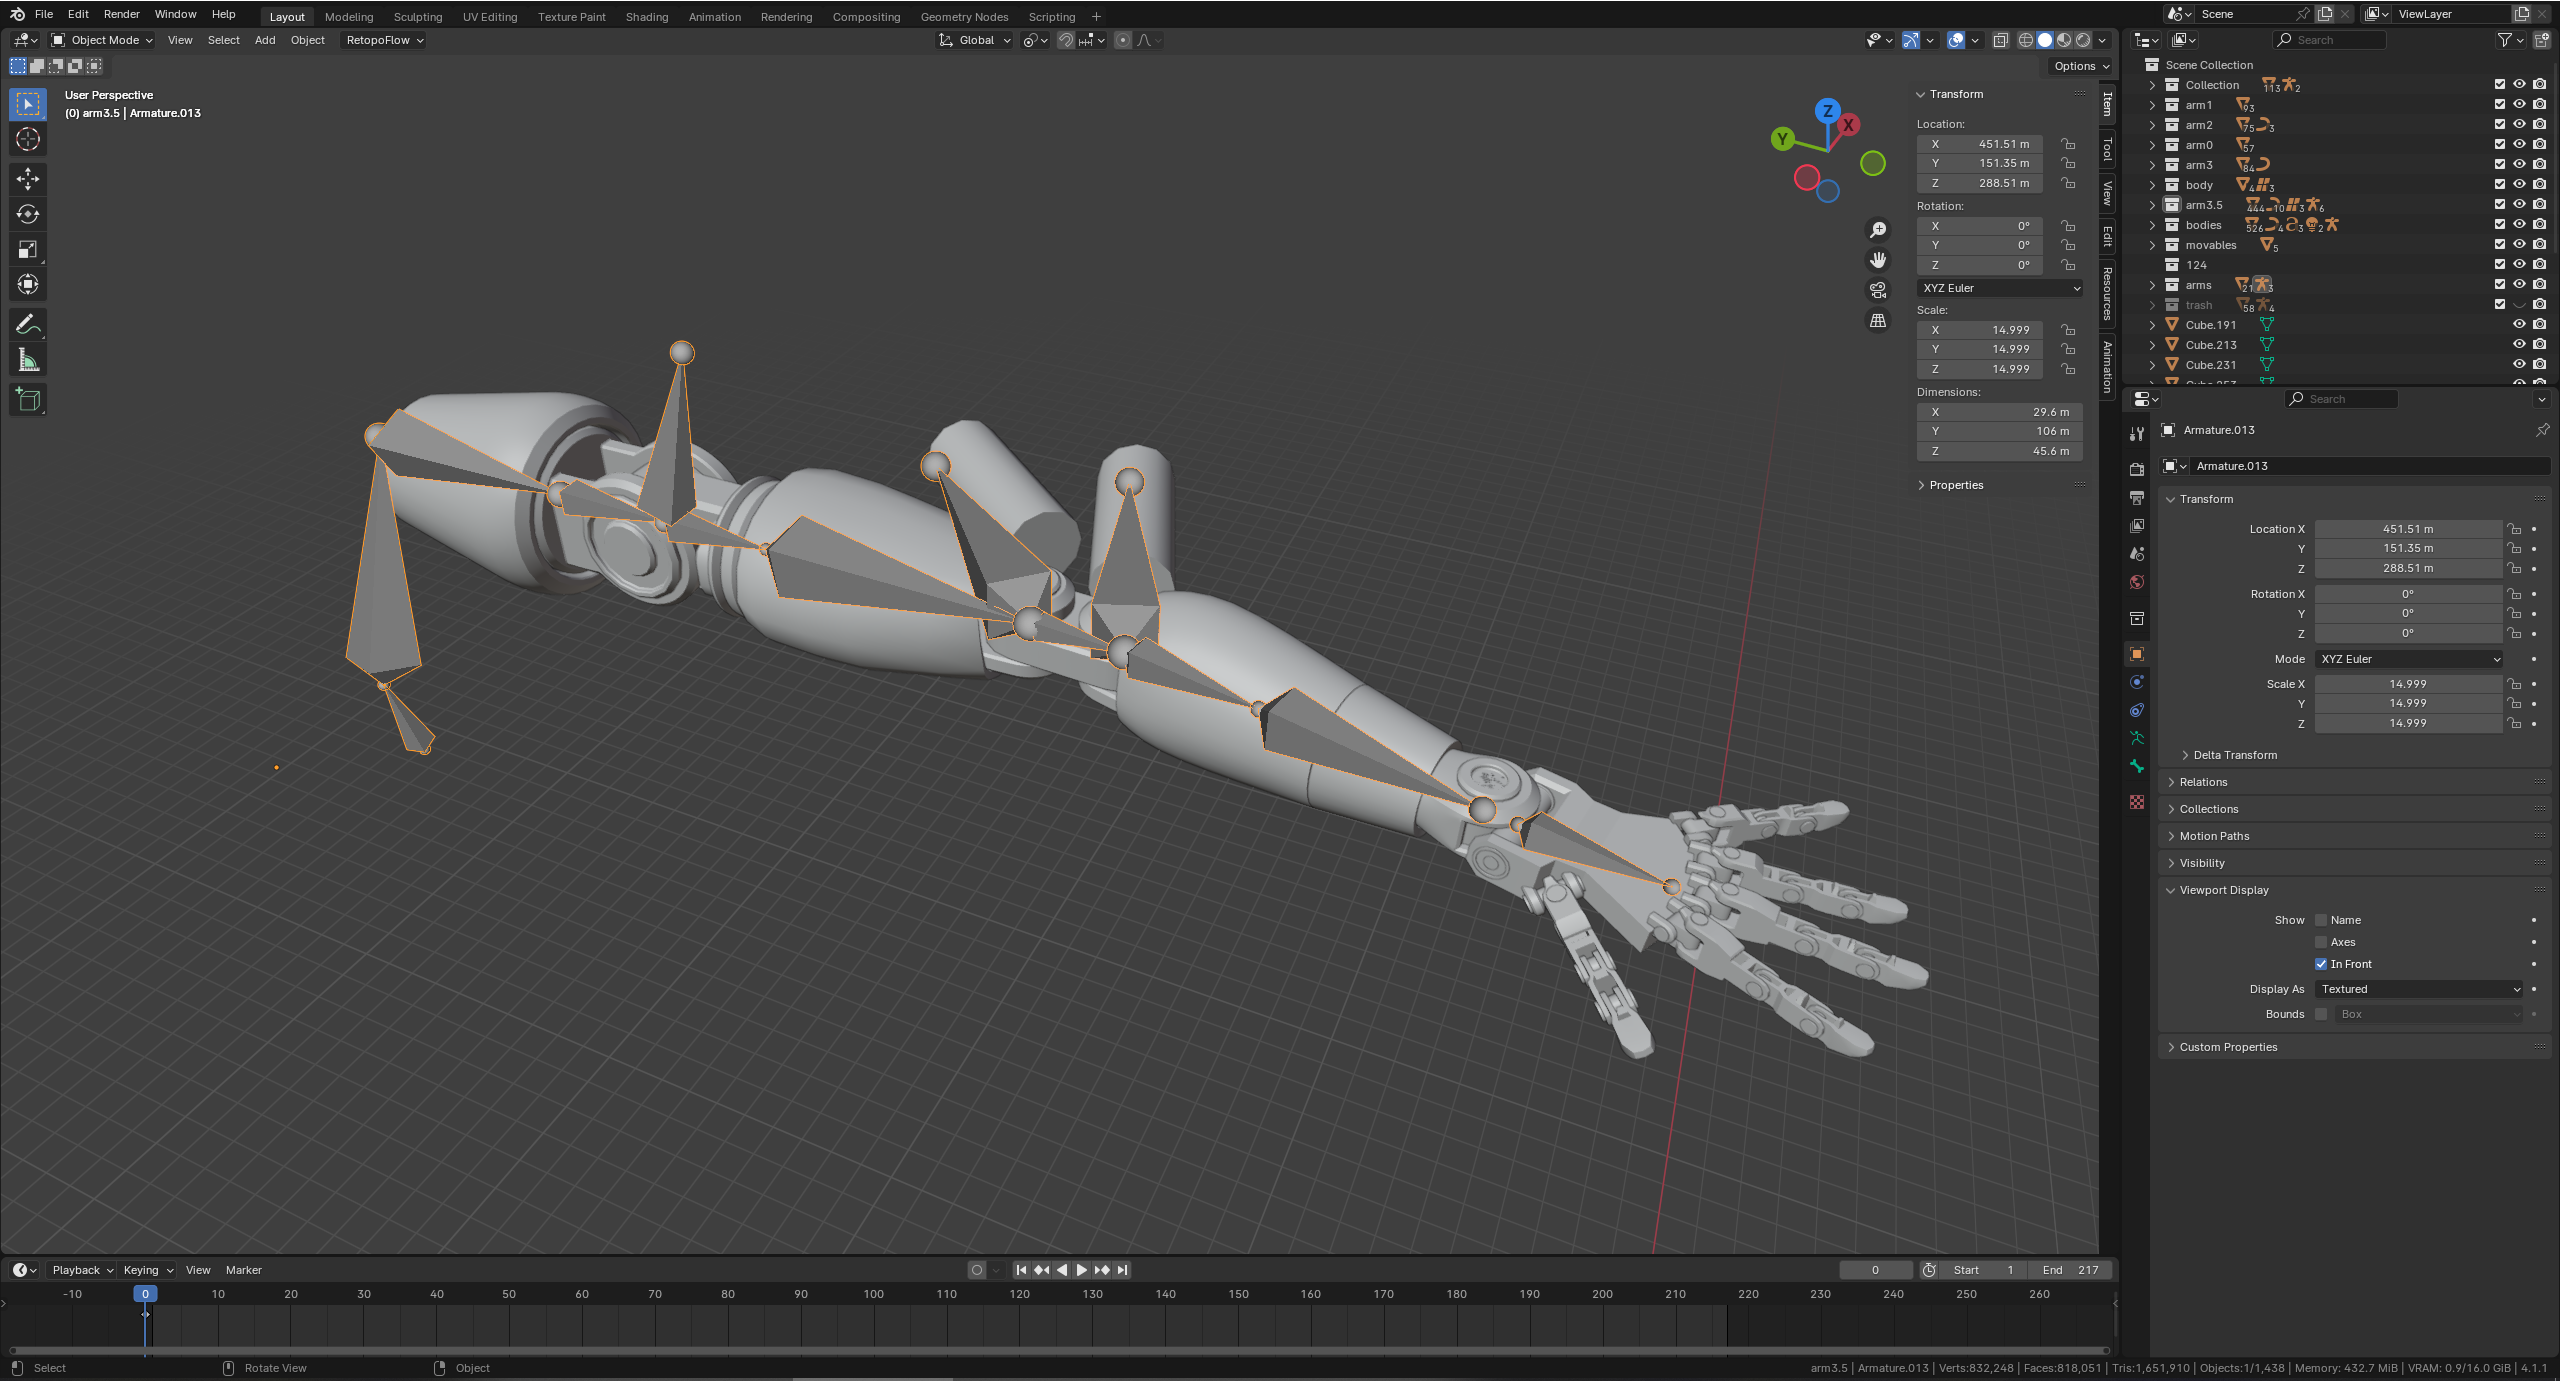Switch to rendered viewport shading

(x=2083, y=40)
